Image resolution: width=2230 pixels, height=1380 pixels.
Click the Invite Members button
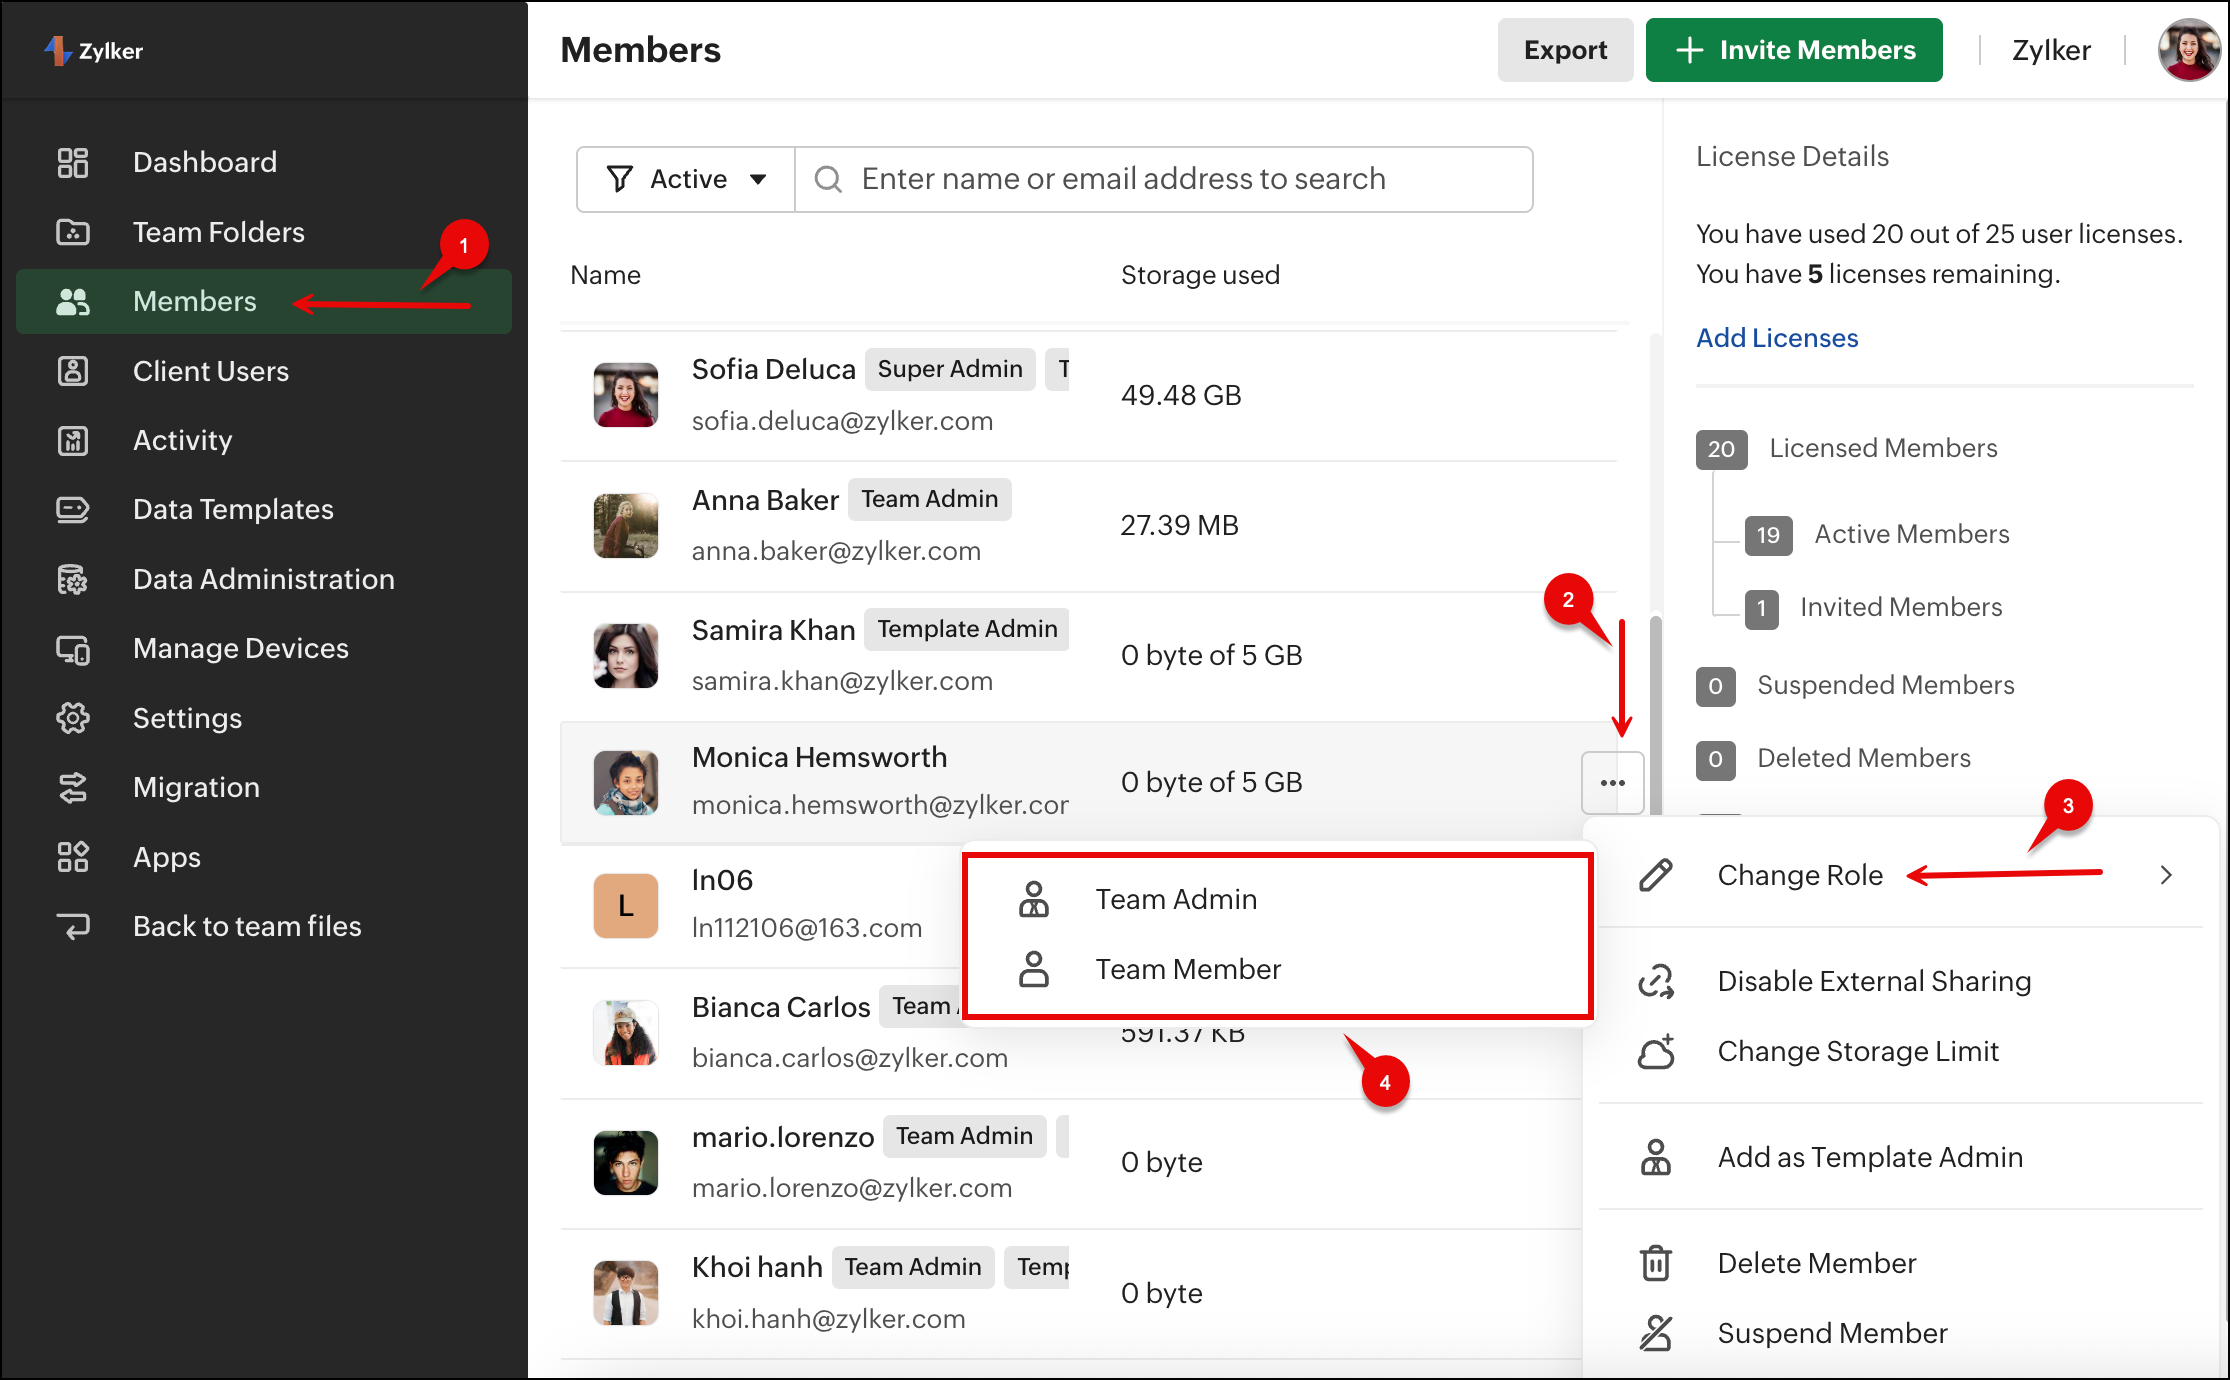pyautogui.click(x=1794, y=50)
